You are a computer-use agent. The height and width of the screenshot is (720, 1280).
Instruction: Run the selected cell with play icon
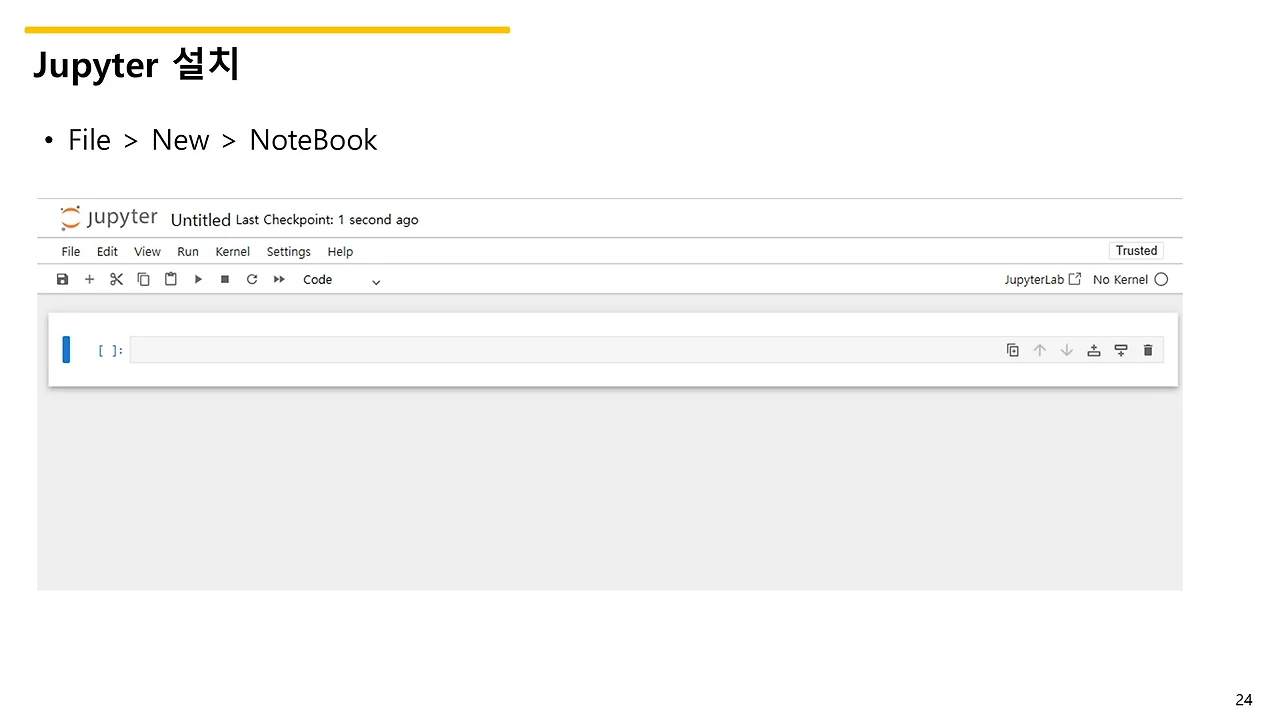tap(198, 280)
